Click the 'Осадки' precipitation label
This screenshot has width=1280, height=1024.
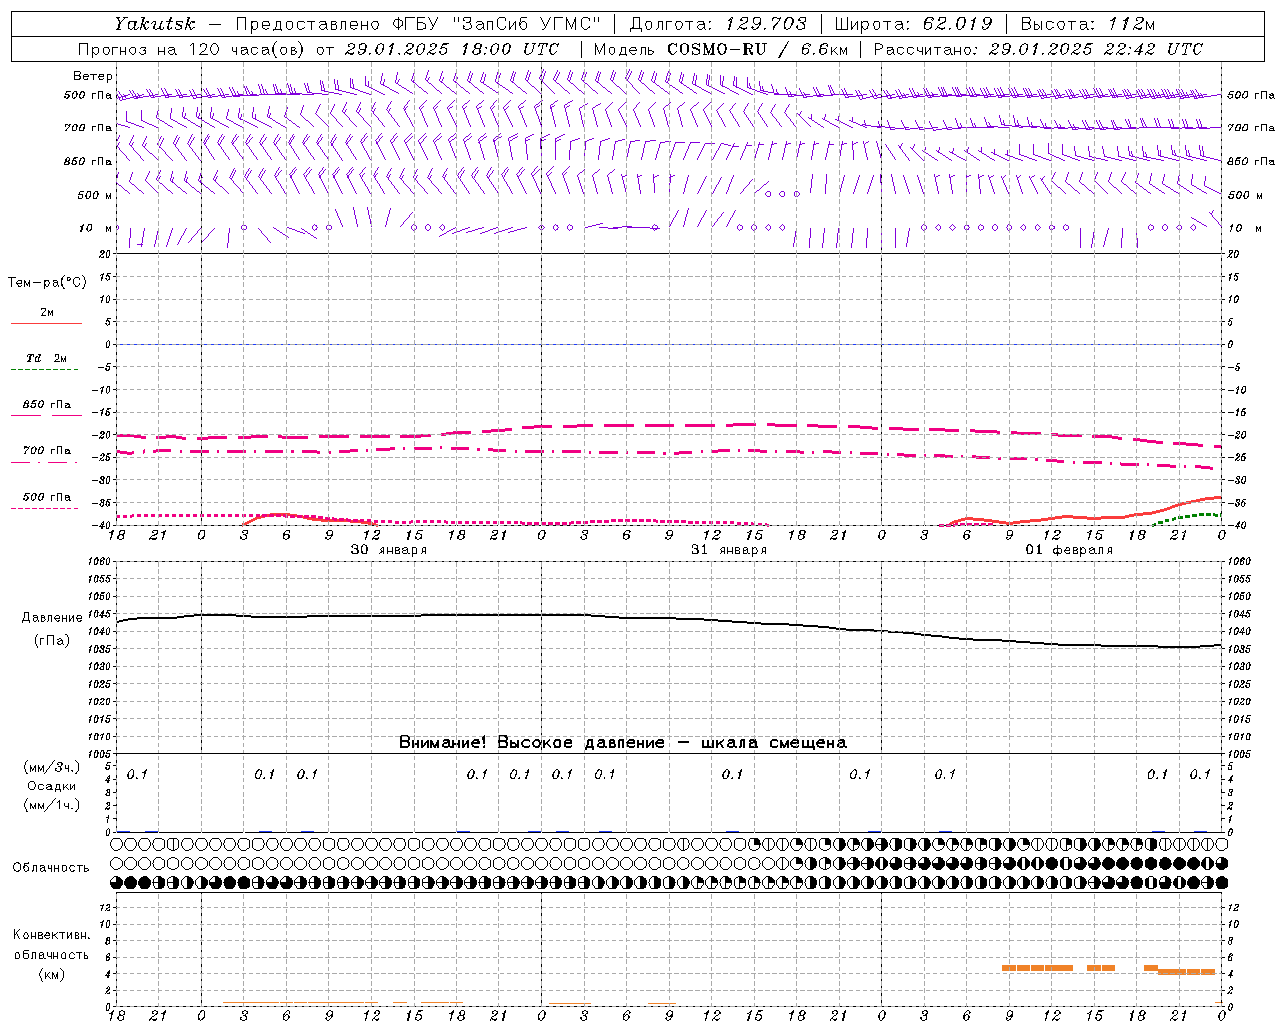click(x=52, y=786)
